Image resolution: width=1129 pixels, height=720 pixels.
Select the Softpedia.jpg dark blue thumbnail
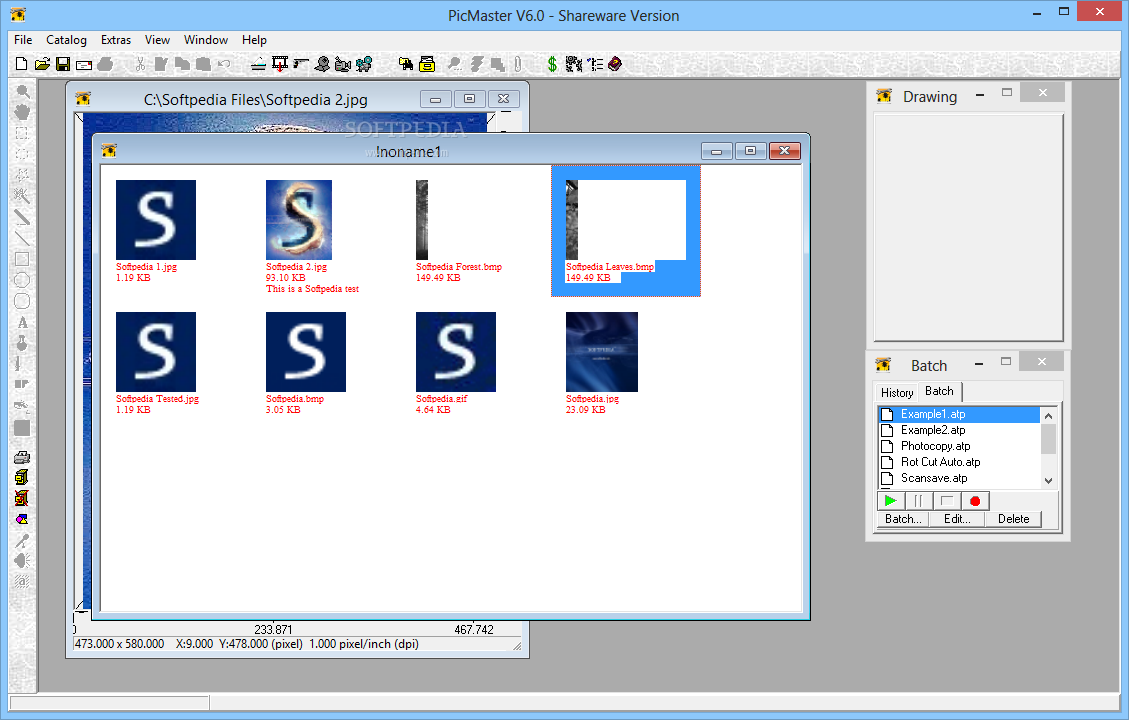(602, 351)
